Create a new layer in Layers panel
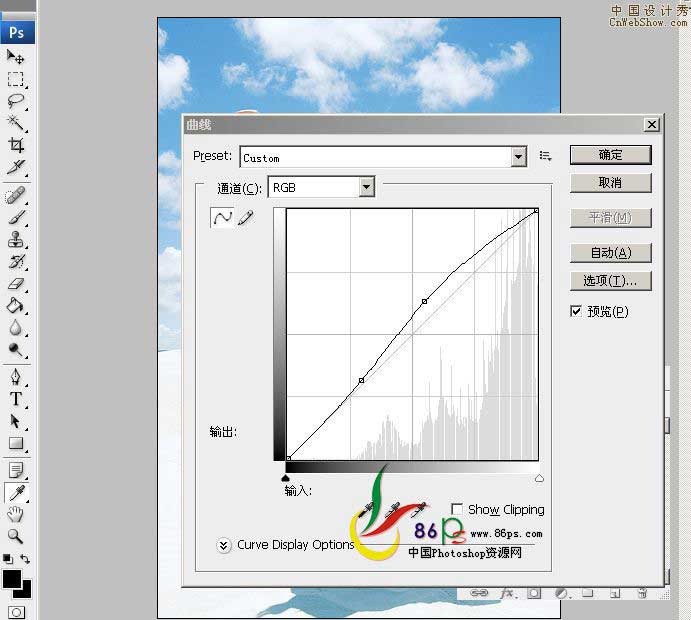This screenshot has width=691, height=620. 615,594
